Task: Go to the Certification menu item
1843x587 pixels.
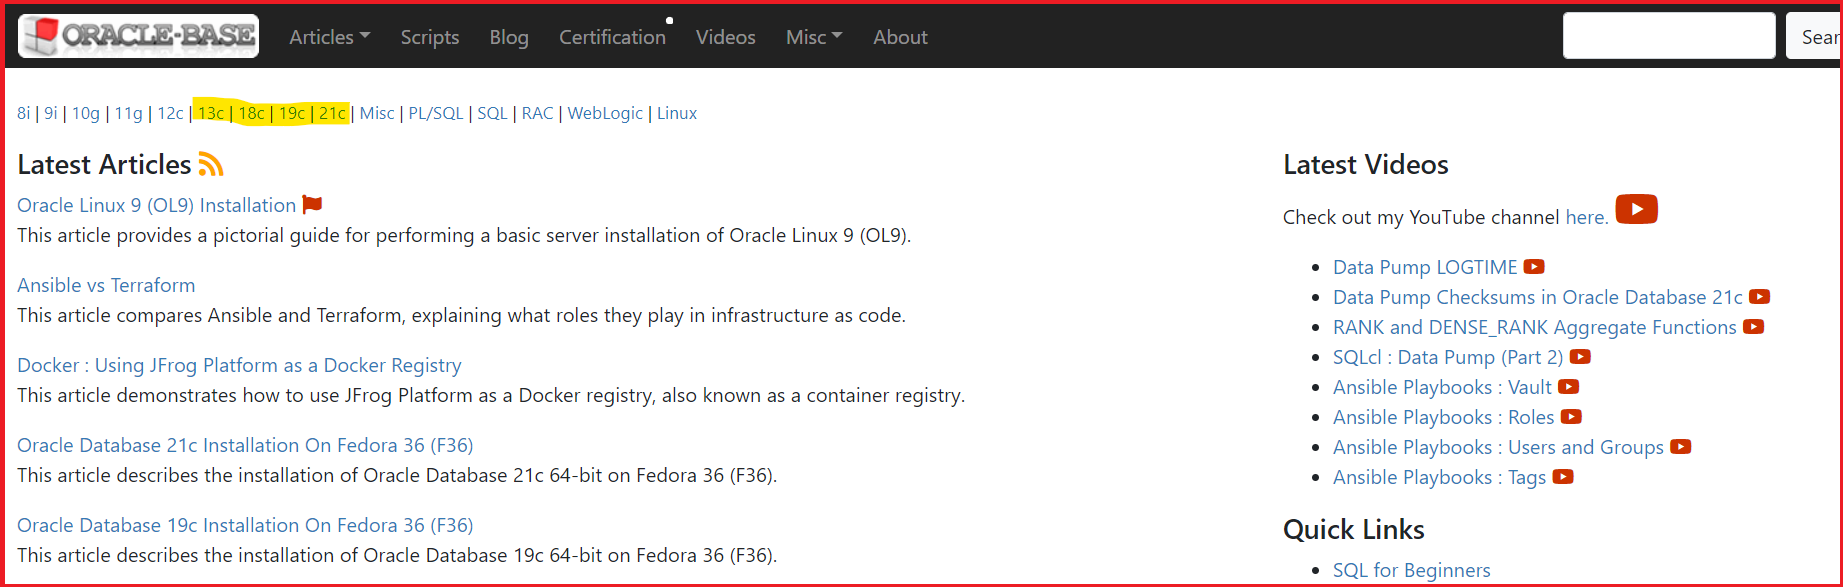Action: tap(612, 37)
